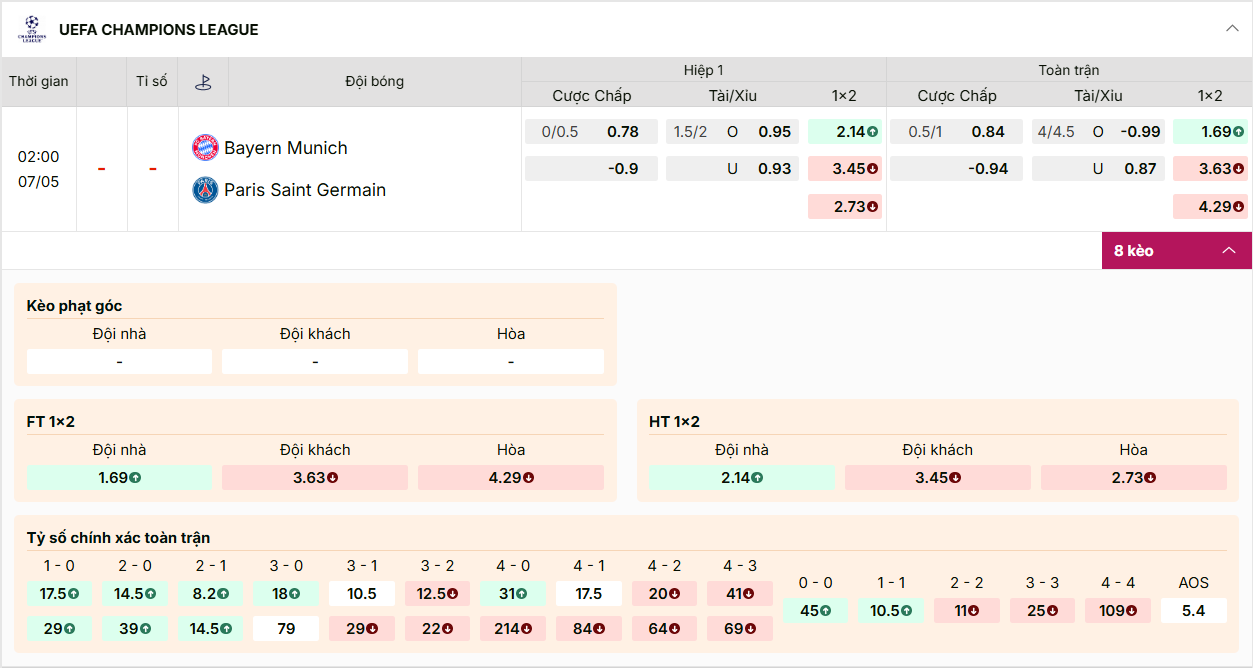Pick correct score 4 - 2 at 20
Screen dimensions: 1253x668
tap(664, 594)
